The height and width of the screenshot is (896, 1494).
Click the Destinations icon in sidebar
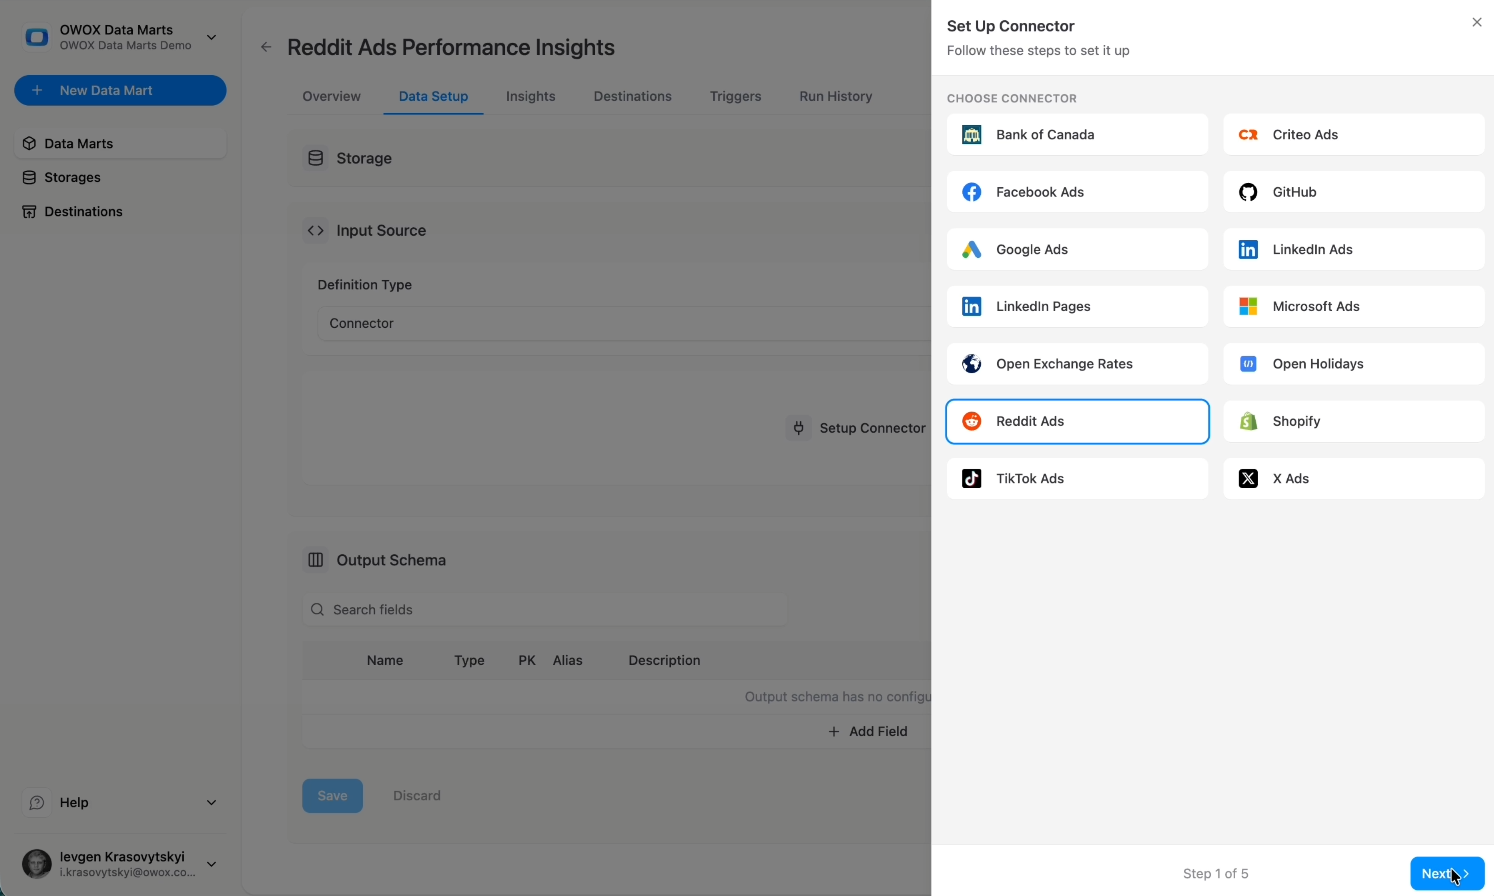pyautogui.click(x=29, y=211)
